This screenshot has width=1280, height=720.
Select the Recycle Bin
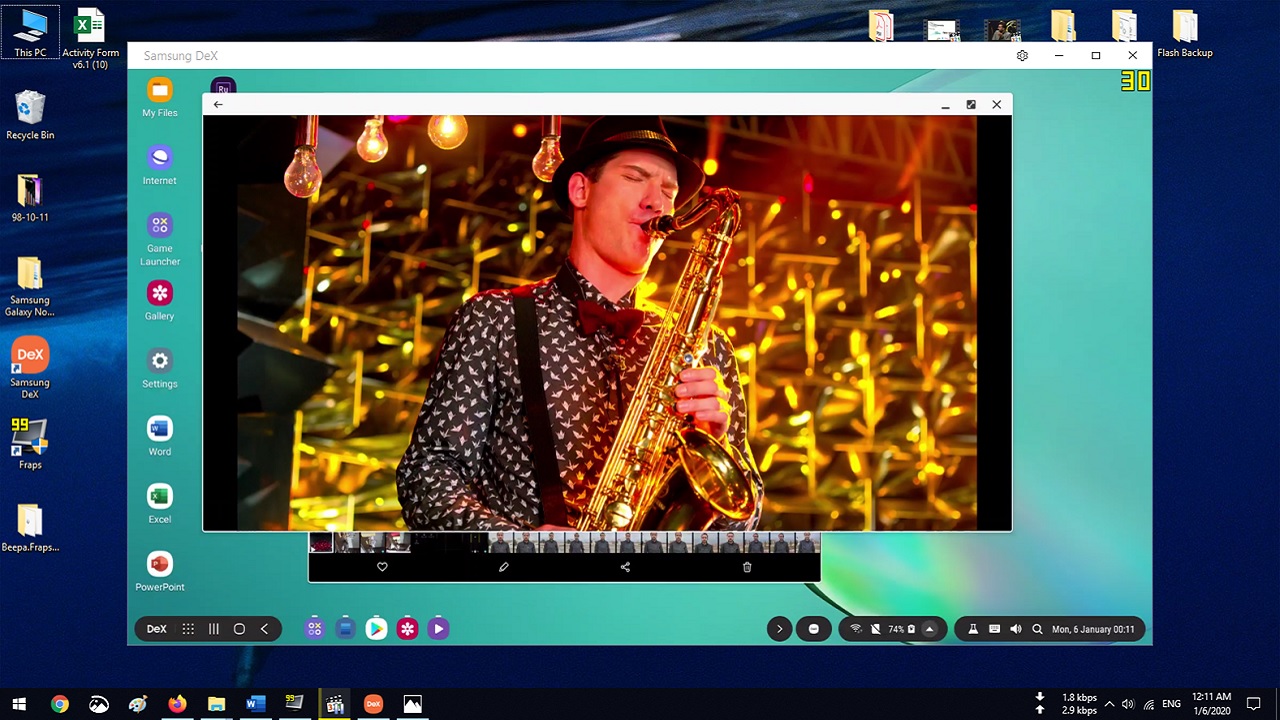30,115
